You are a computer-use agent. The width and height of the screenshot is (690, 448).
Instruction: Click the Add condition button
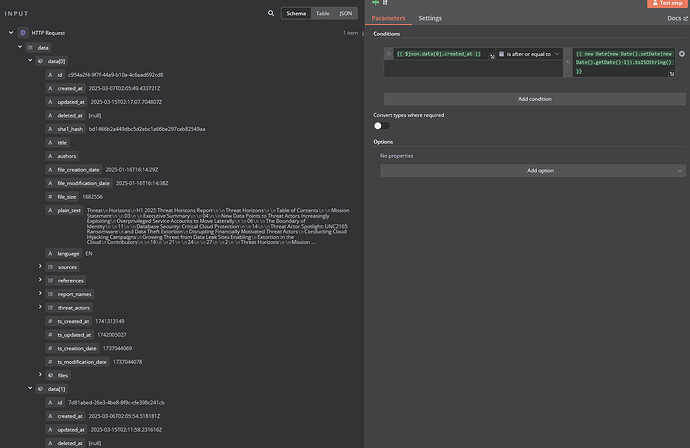point(535,99)
